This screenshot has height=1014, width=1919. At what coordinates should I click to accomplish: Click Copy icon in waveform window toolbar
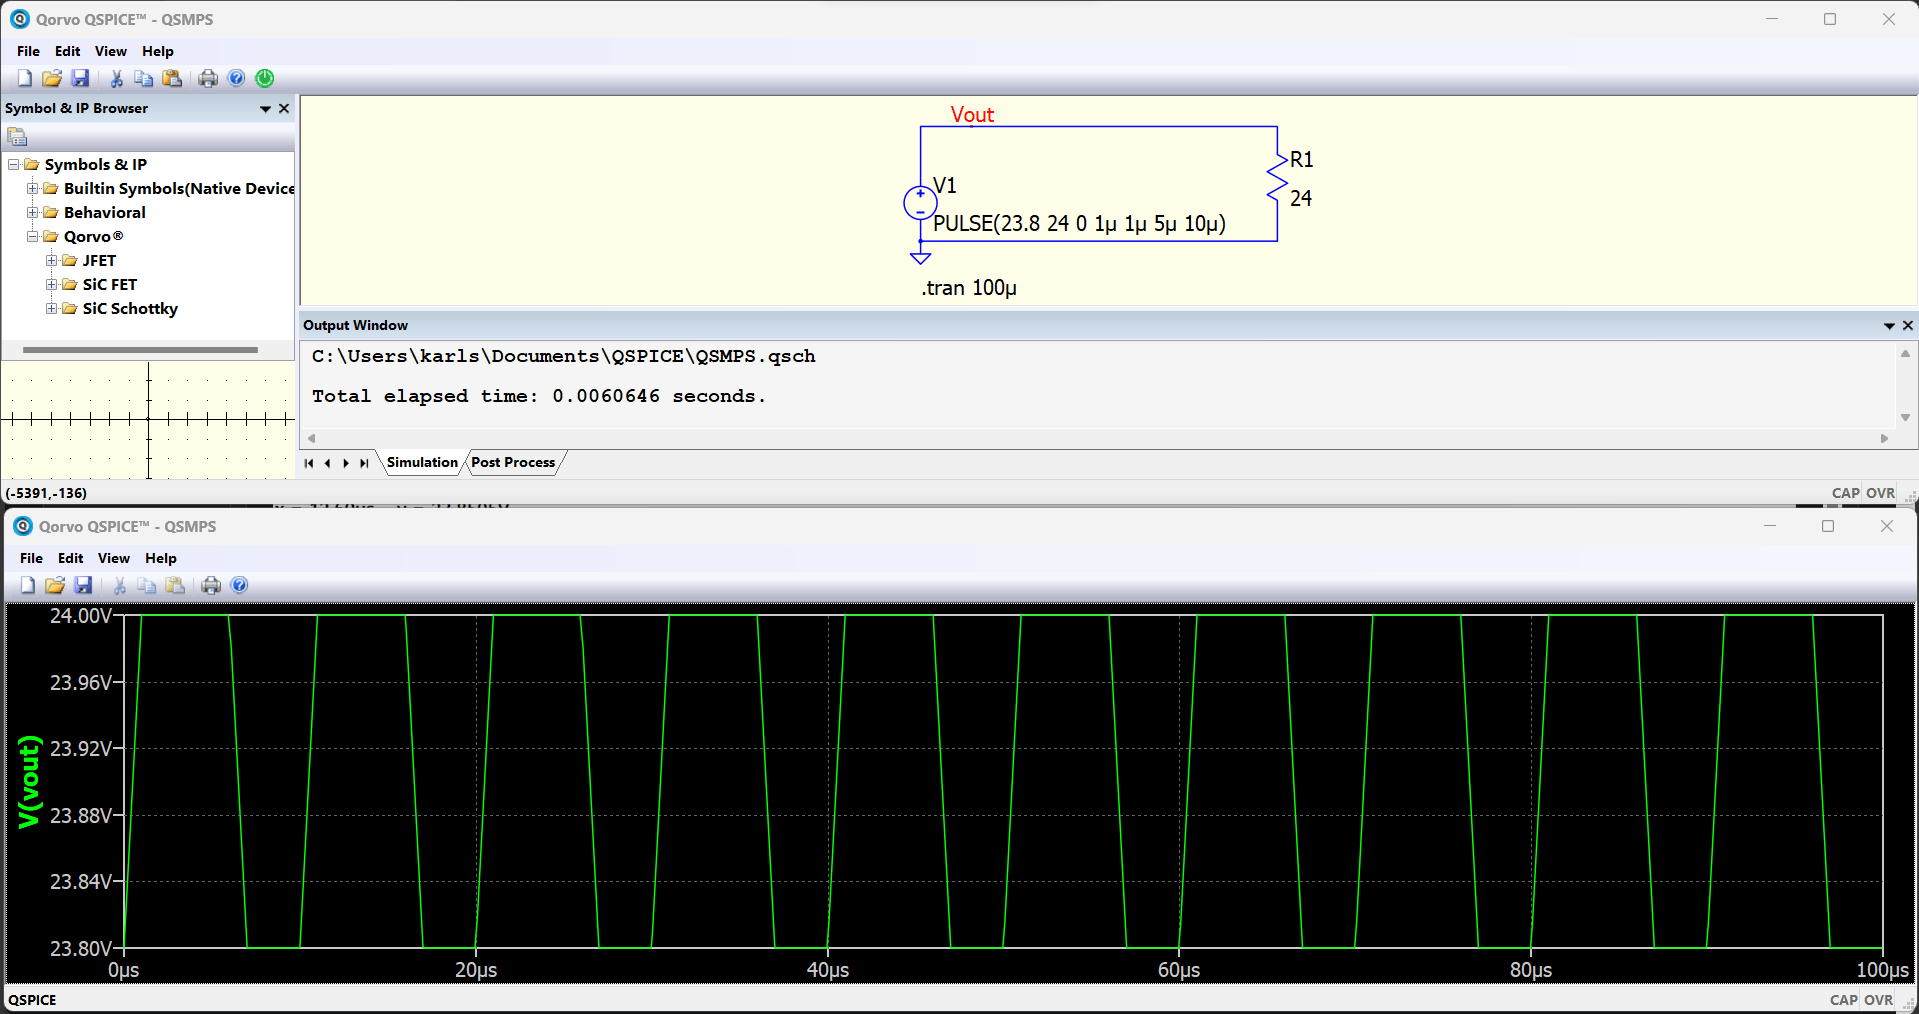point(146,585)
